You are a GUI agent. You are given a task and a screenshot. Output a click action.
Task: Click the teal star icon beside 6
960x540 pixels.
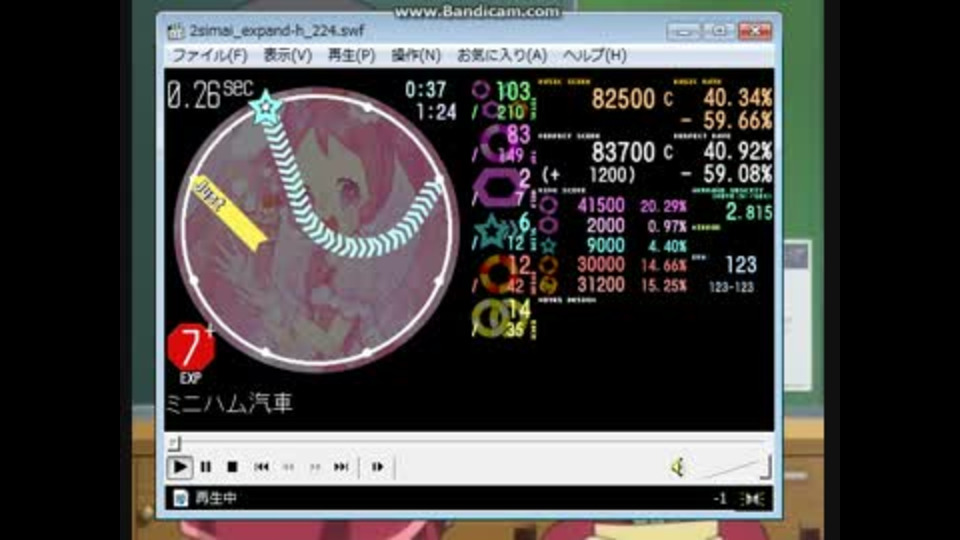coord(492,231)
